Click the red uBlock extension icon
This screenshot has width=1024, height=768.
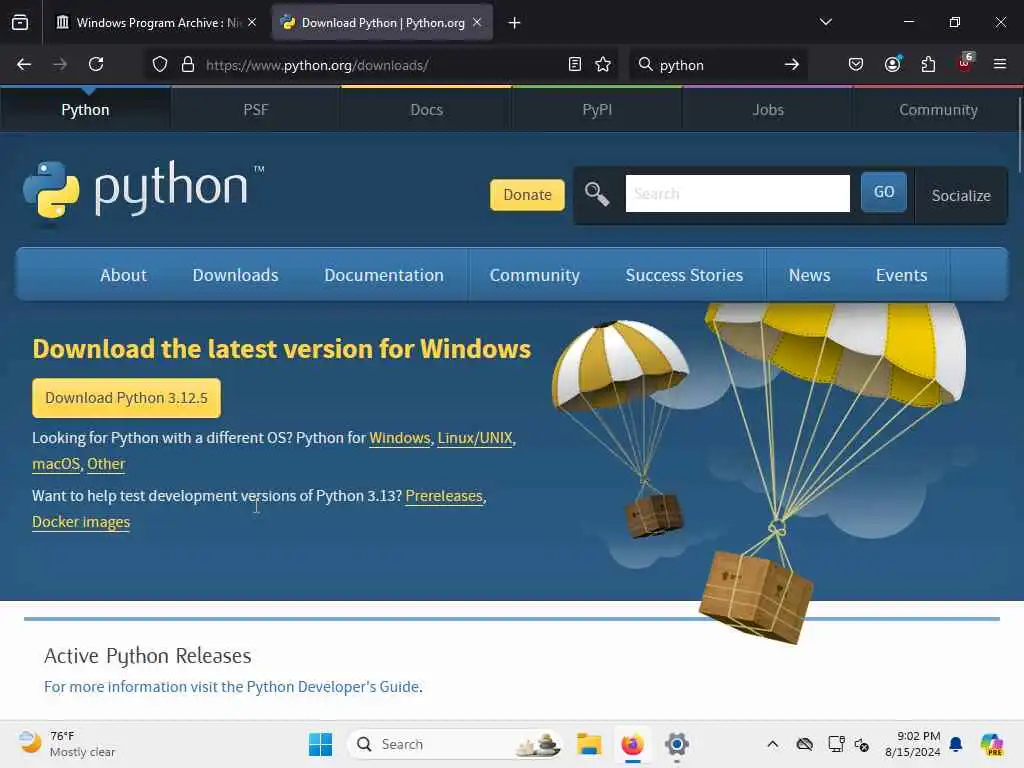(x=965, y=63)
